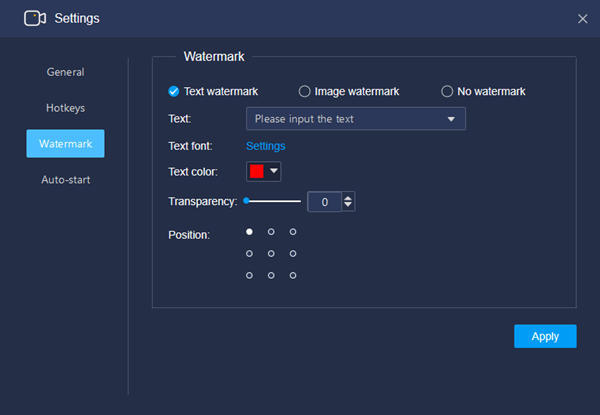The image size is (600, 415).
Task: Select the middle-left watermark position dot
Action: 249,254
